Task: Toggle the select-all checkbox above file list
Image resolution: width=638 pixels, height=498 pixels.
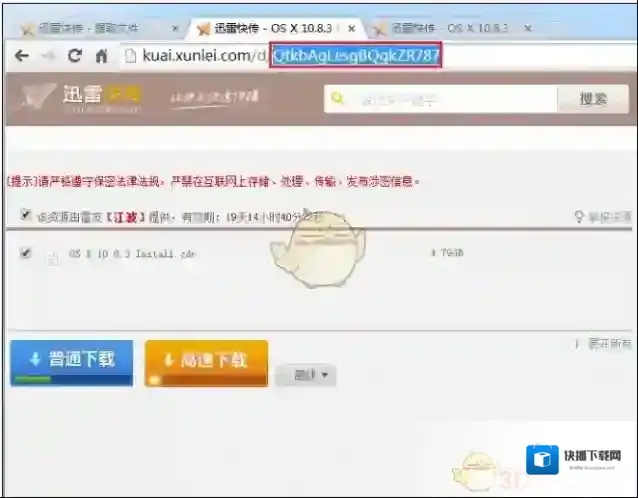Action: 25,215
